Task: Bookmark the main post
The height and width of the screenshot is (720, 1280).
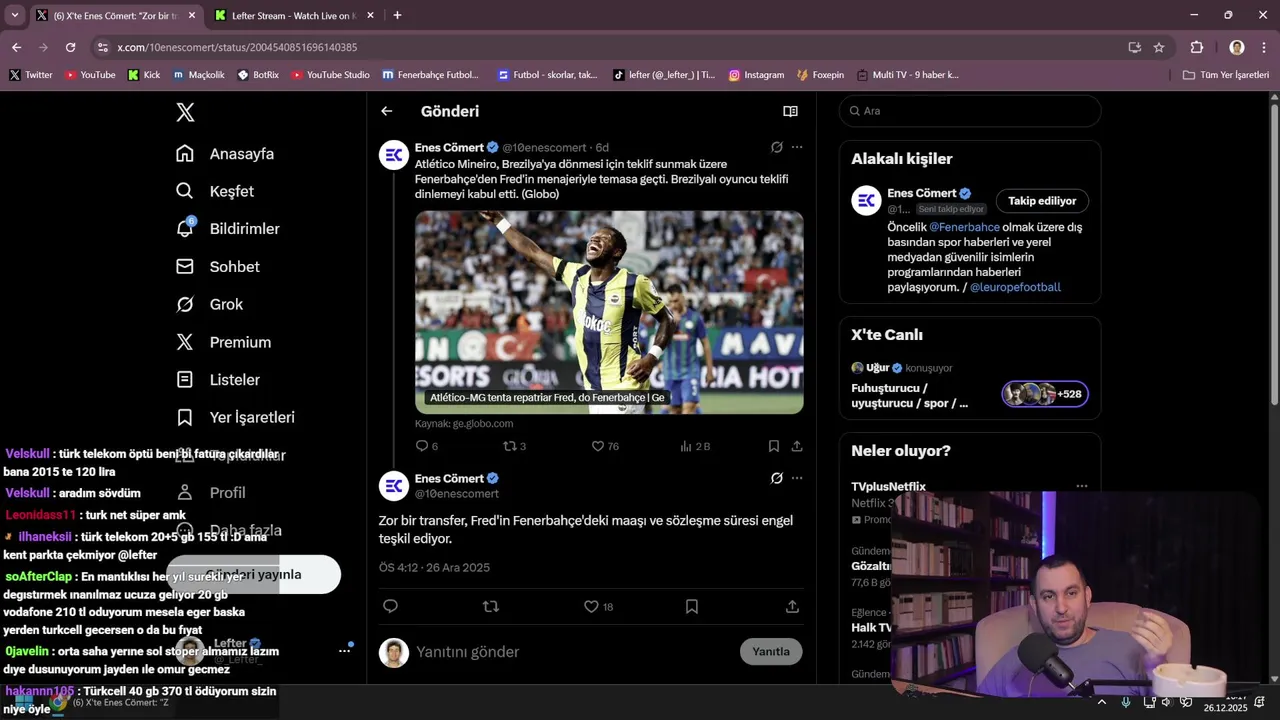Action: [692, 606]
